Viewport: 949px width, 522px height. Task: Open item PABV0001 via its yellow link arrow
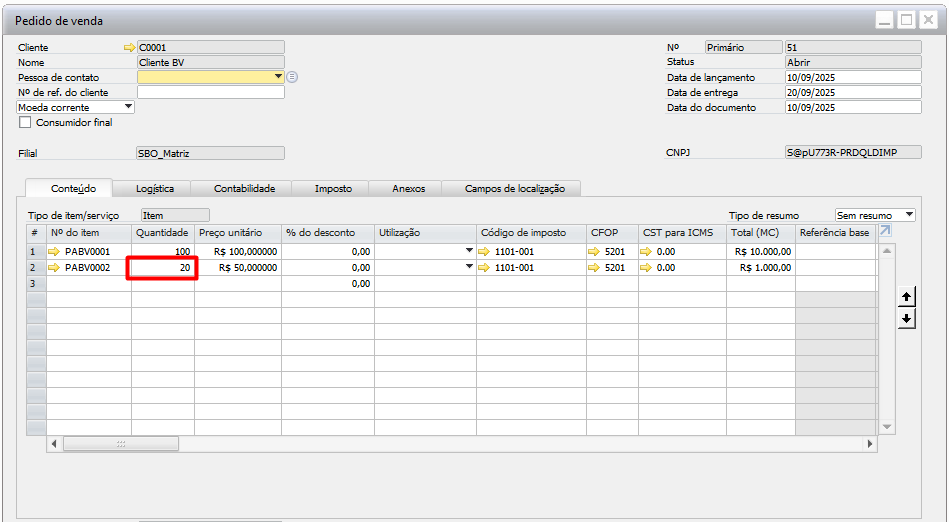click(x=54, y=252)
